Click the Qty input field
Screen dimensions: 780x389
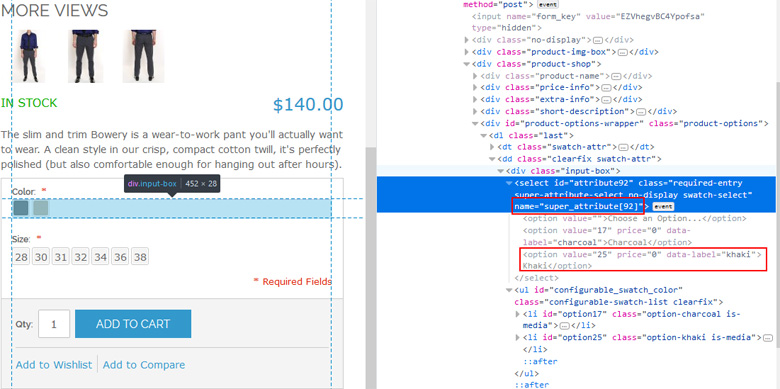coord(54,324)
